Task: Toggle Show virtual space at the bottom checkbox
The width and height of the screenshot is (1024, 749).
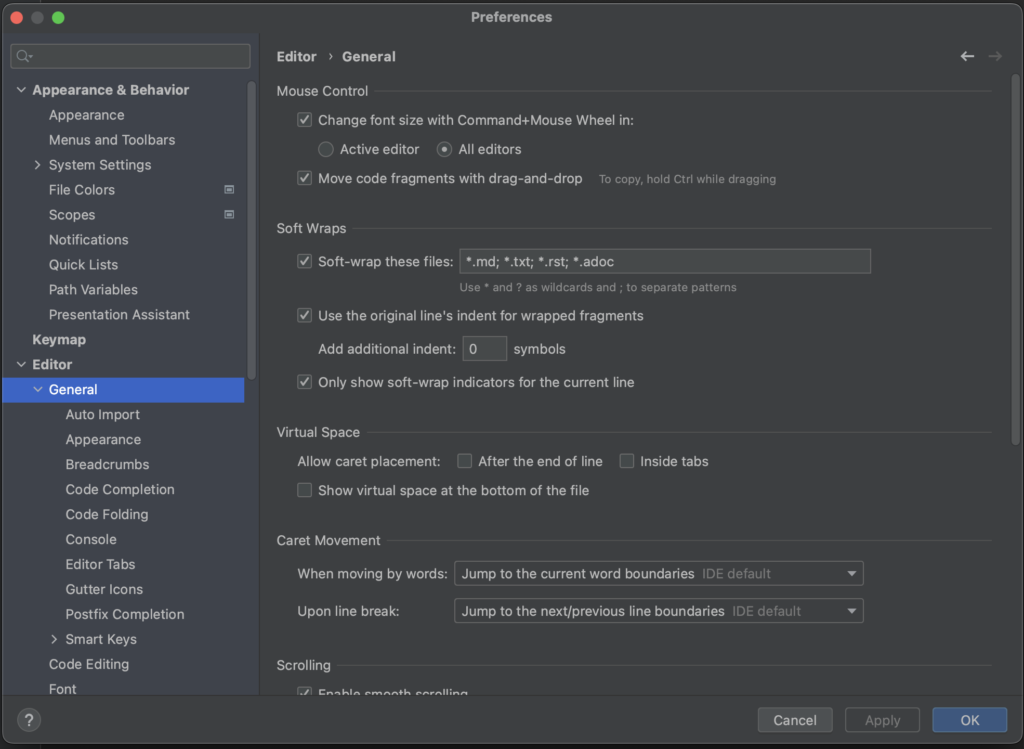Action: click(x=304, y=490)
